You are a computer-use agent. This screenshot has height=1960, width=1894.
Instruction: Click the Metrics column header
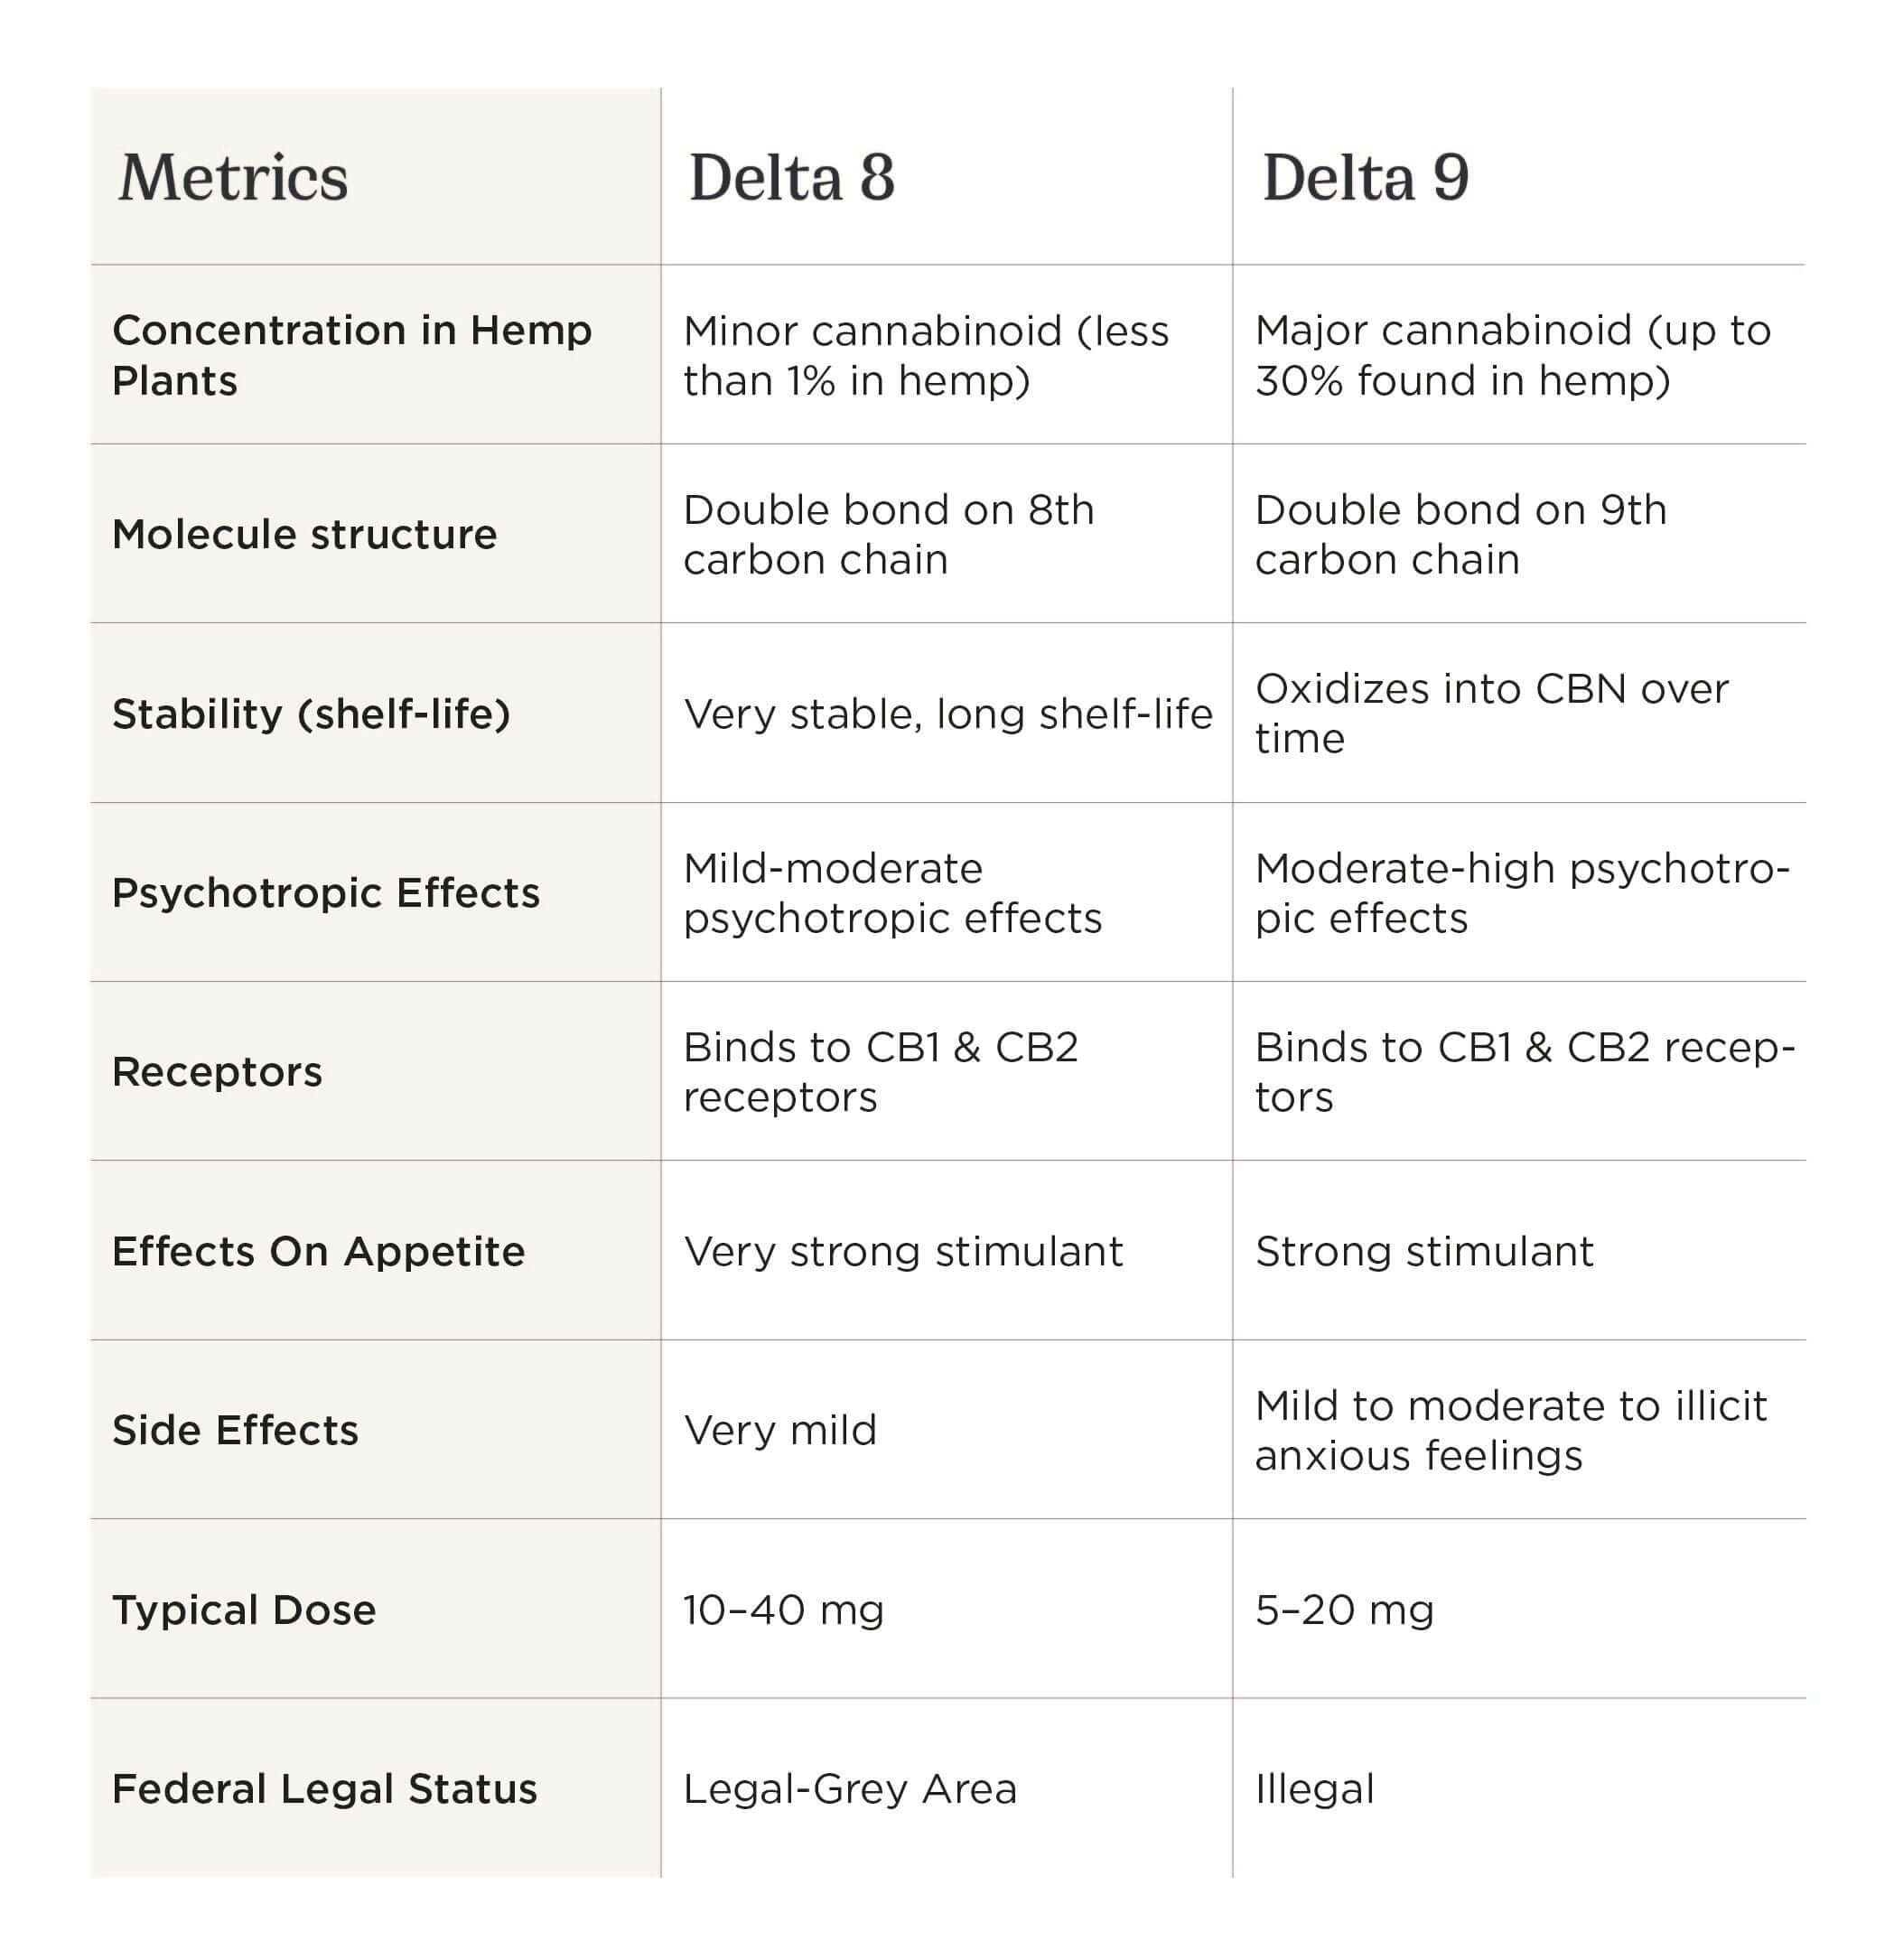233,178
